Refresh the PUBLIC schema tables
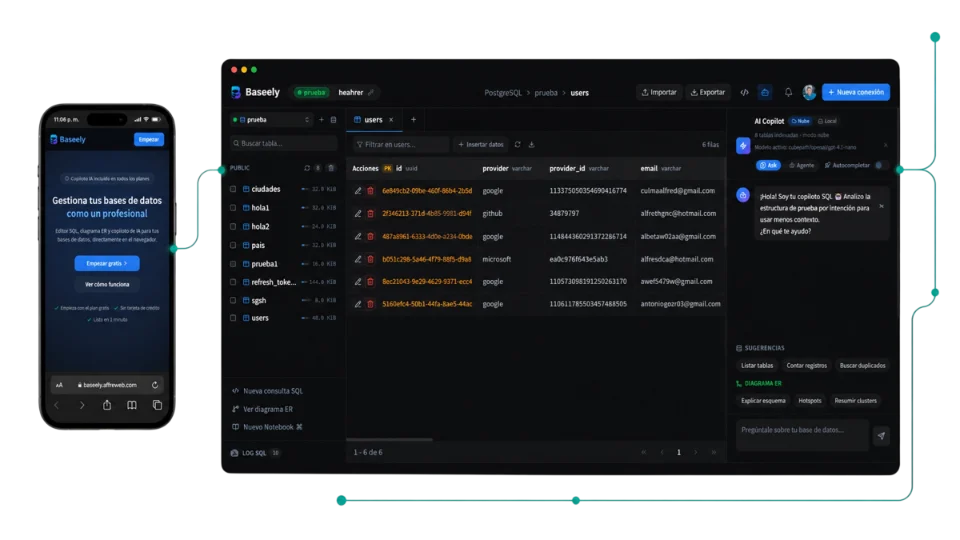Image resolution: width=960 pixels, height=540 pixels. point(307,168)
